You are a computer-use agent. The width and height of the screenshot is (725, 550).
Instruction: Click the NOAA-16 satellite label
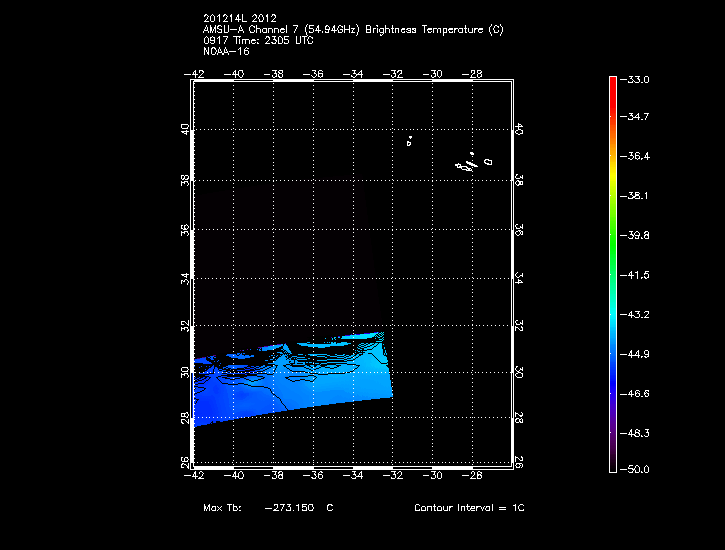tap(225, 52)
